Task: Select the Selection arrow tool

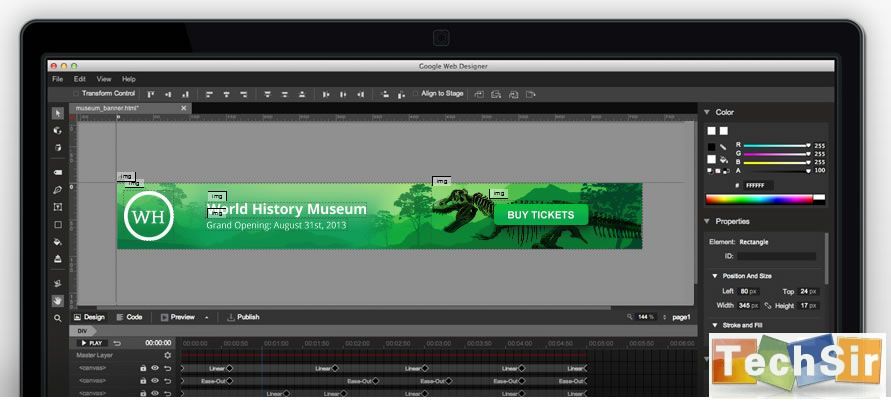Action: pyautogui.click(x=57, y=113)
